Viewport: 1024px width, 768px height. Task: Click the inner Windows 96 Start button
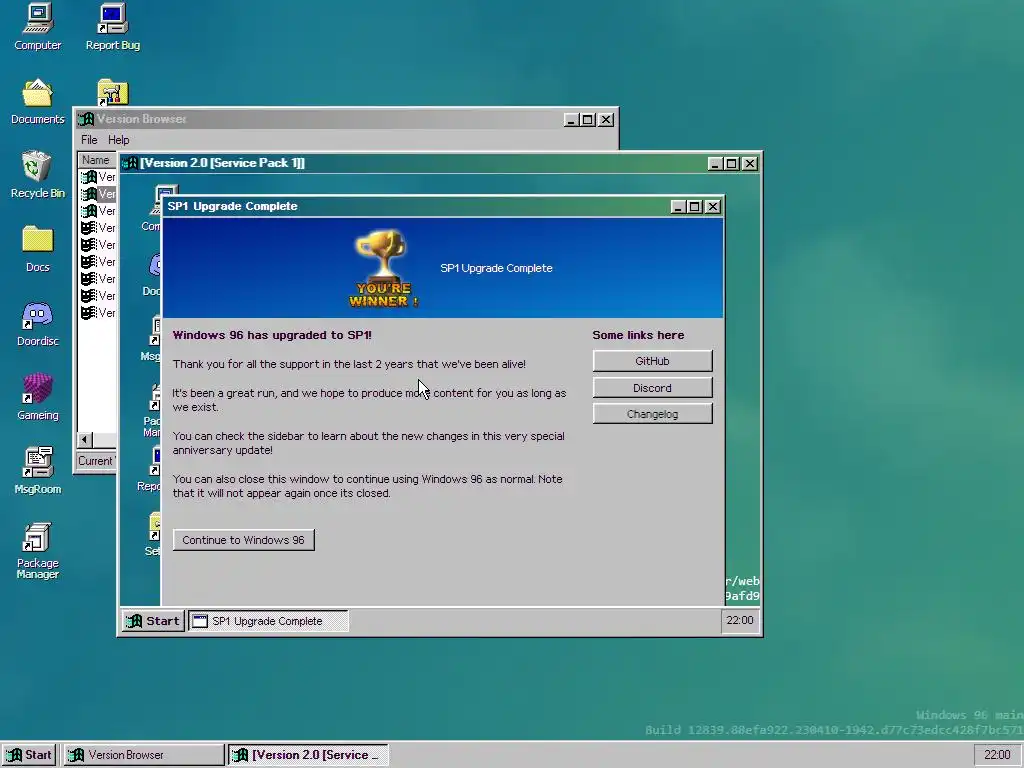(153, 621)
